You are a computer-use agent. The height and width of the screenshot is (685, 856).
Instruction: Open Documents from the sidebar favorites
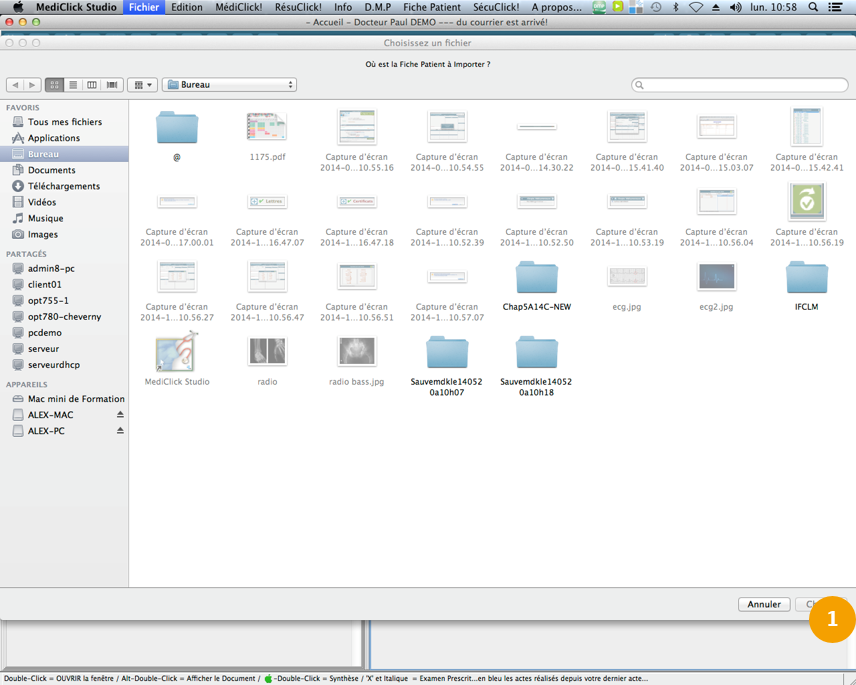pos(51,170)
